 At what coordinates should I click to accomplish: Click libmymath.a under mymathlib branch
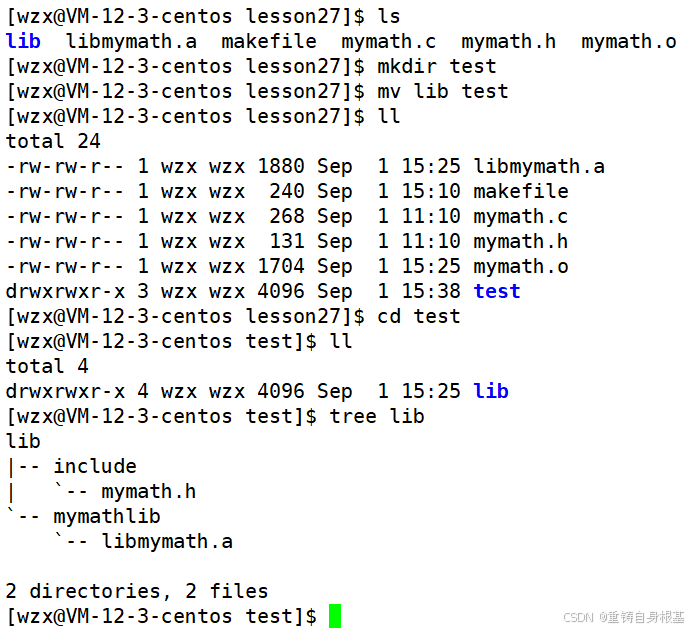(x=167, y=541)
